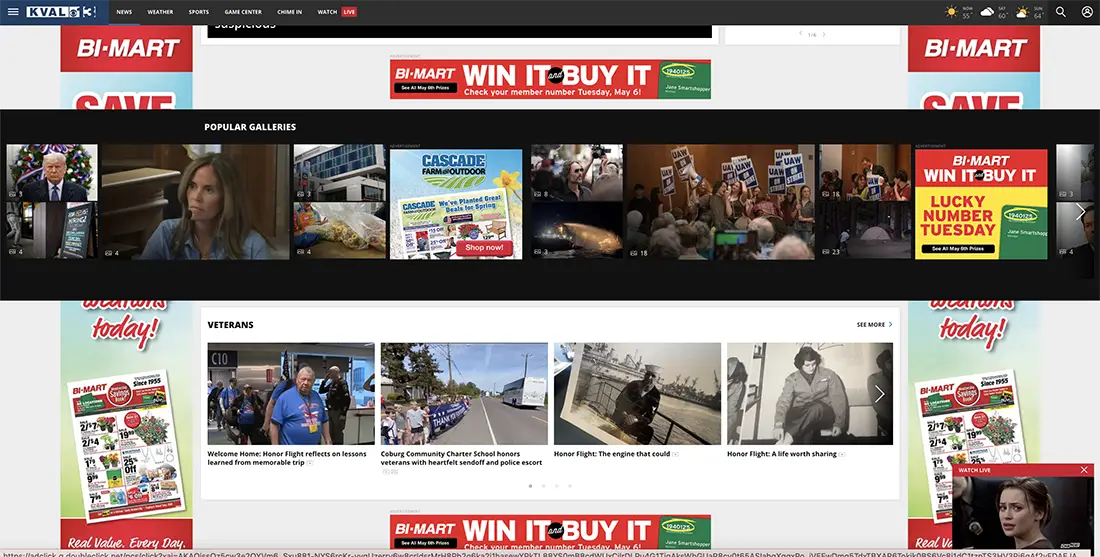Click the Watch Live video player preview
Image resolution: width=1100 pixels, height=557 pixels.
(1023, 513)
